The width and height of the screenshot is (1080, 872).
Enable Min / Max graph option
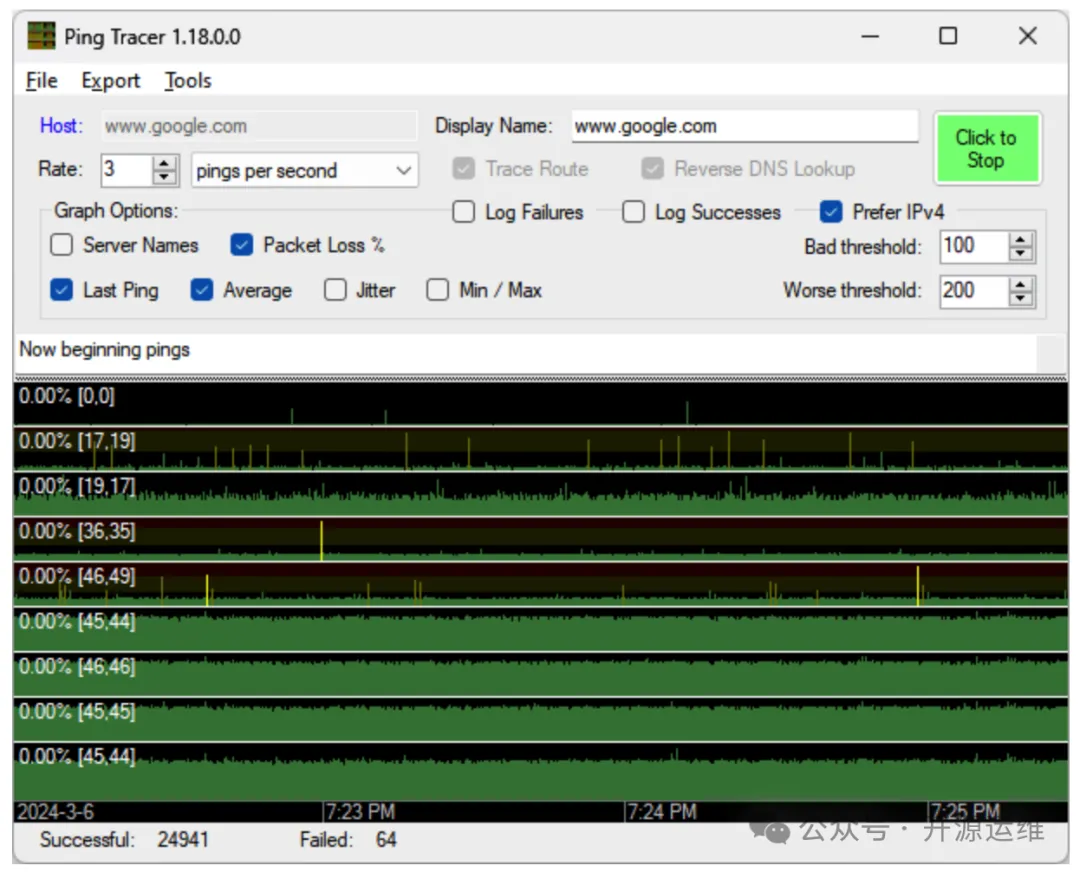click(x=437, y=290)
